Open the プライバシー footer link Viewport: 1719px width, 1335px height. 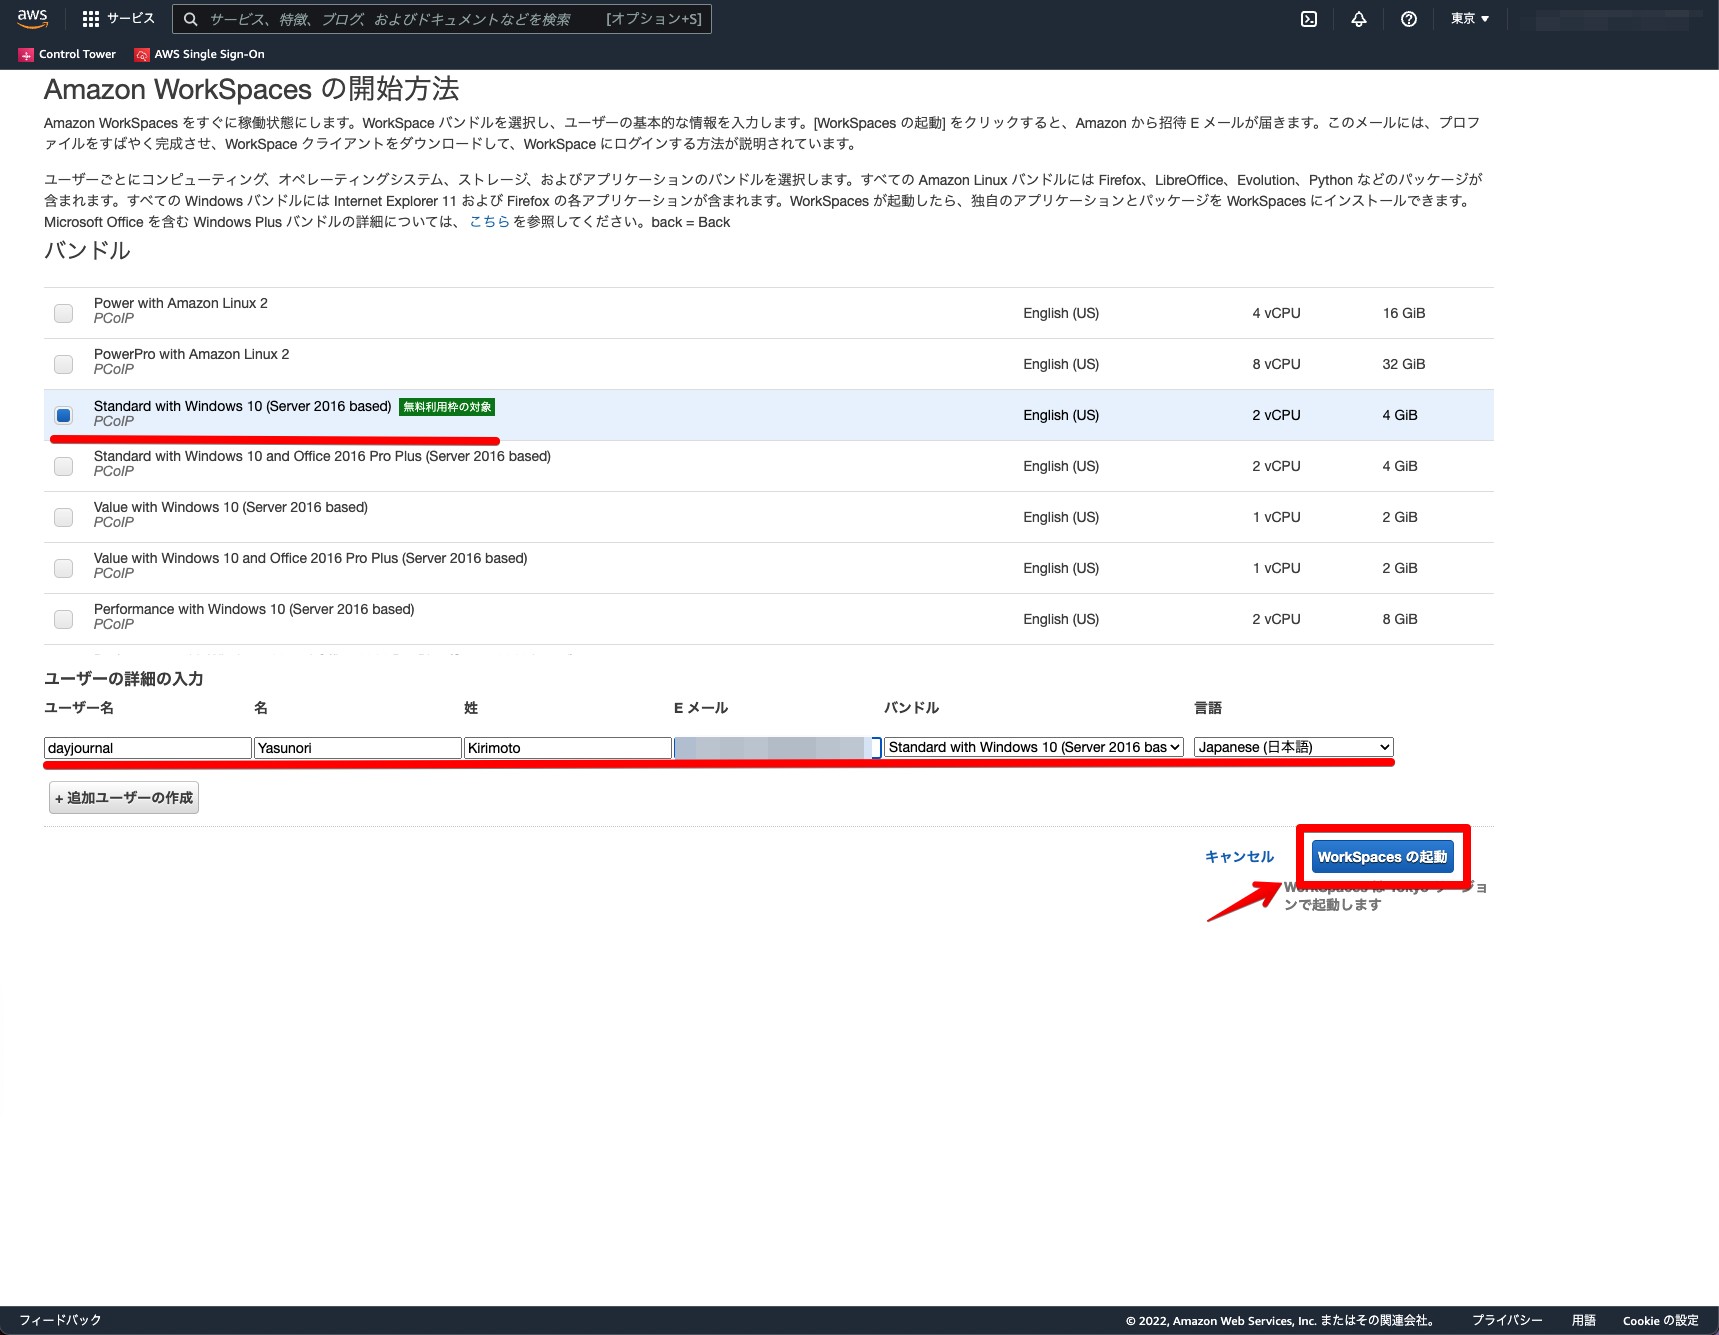(1507, 1320)
